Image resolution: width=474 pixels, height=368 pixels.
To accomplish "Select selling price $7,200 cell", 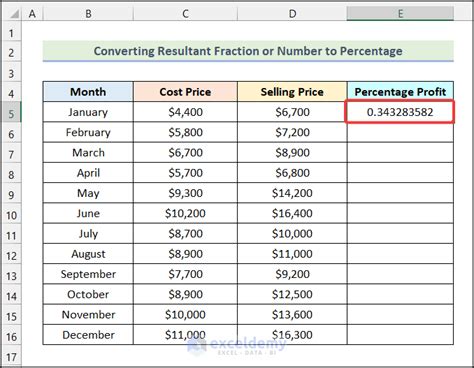I will [x=292, y=132].
